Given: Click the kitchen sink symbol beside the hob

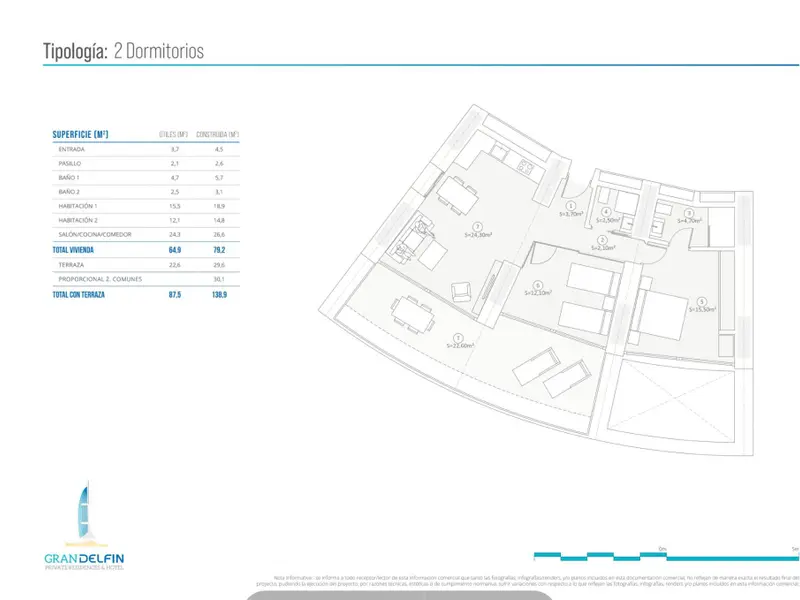Looking at the screenshot, I should 499,151.
